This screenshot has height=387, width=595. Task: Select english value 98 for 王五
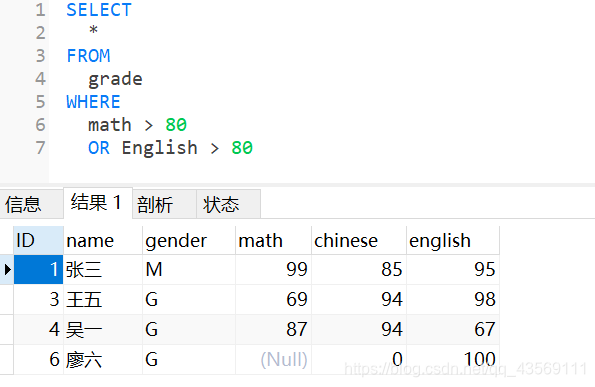tap(453, 299)
